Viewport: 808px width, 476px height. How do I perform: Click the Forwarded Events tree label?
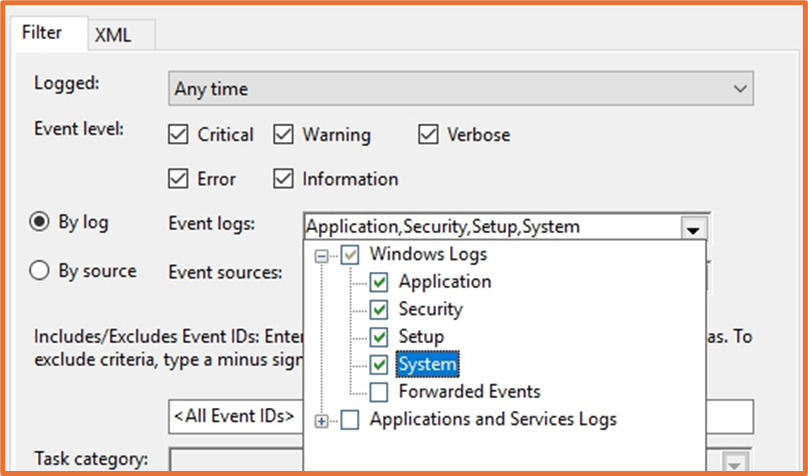pos(469,392)
